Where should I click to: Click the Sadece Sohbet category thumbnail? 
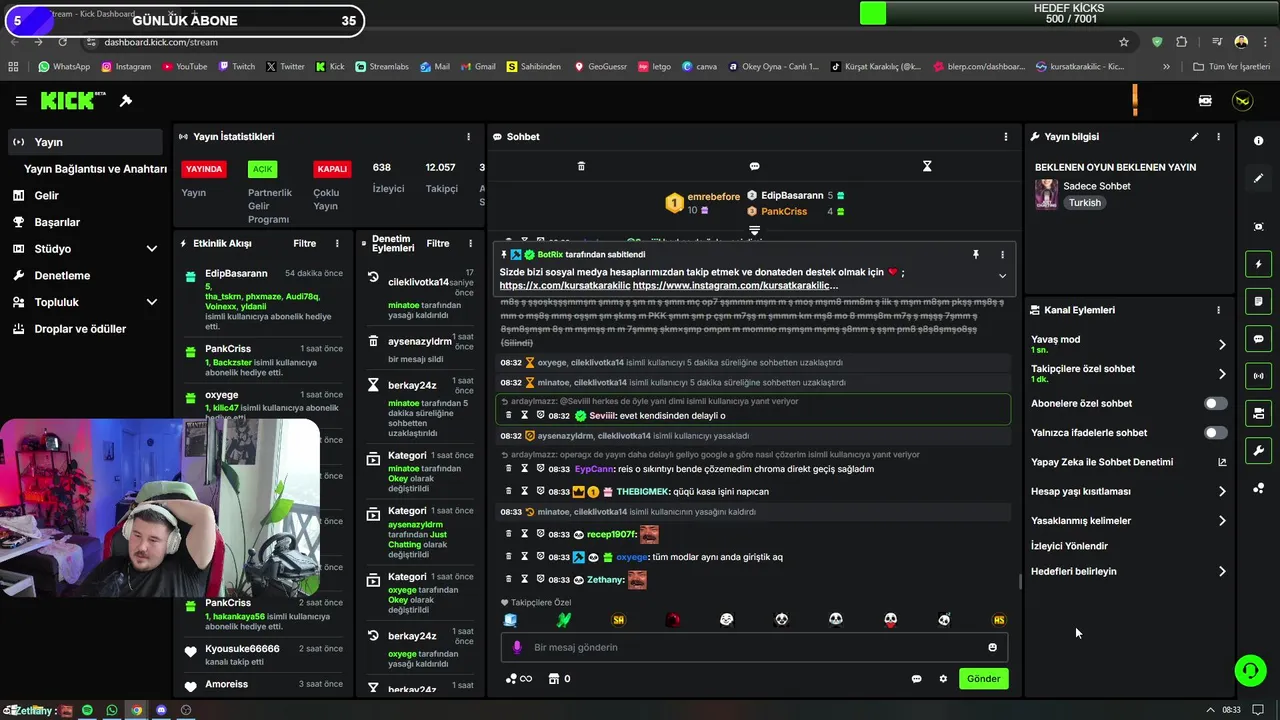pyautogui.click(x=1046, y=194)
